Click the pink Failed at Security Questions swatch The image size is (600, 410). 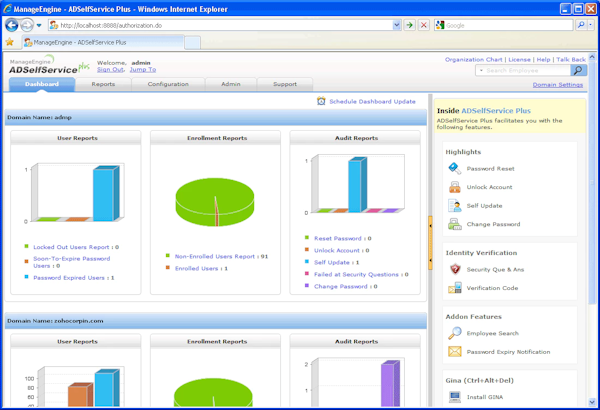coord(307,274)
